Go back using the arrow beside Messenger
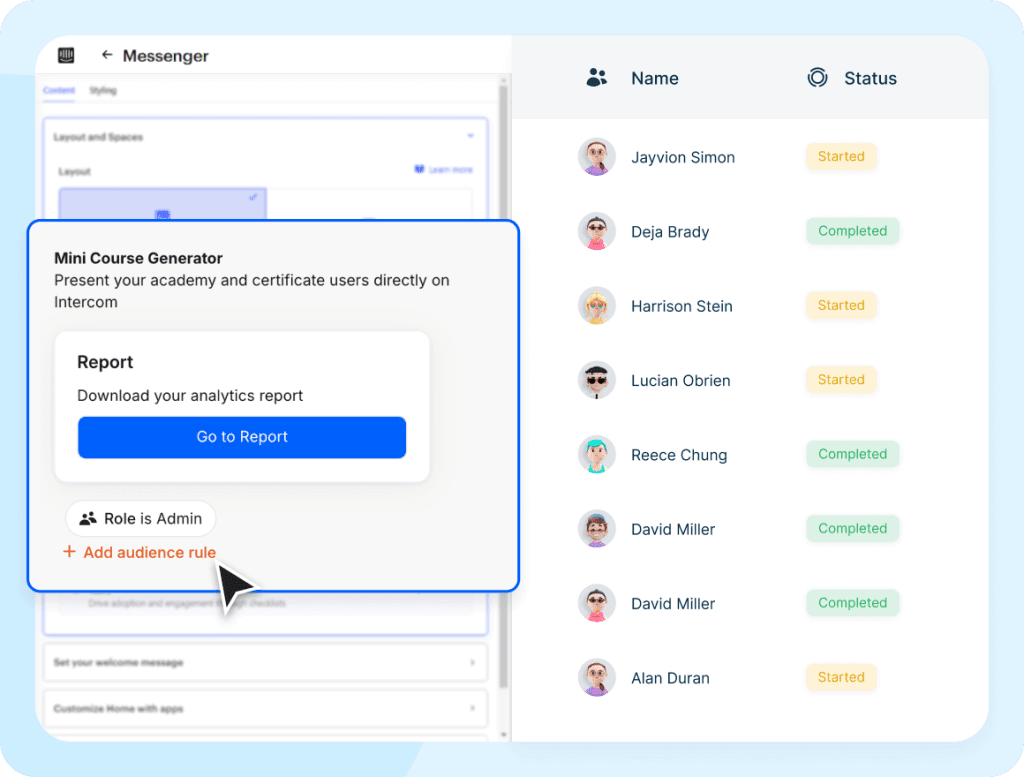This screenshot has width=1024, height=777. point(106,55)
